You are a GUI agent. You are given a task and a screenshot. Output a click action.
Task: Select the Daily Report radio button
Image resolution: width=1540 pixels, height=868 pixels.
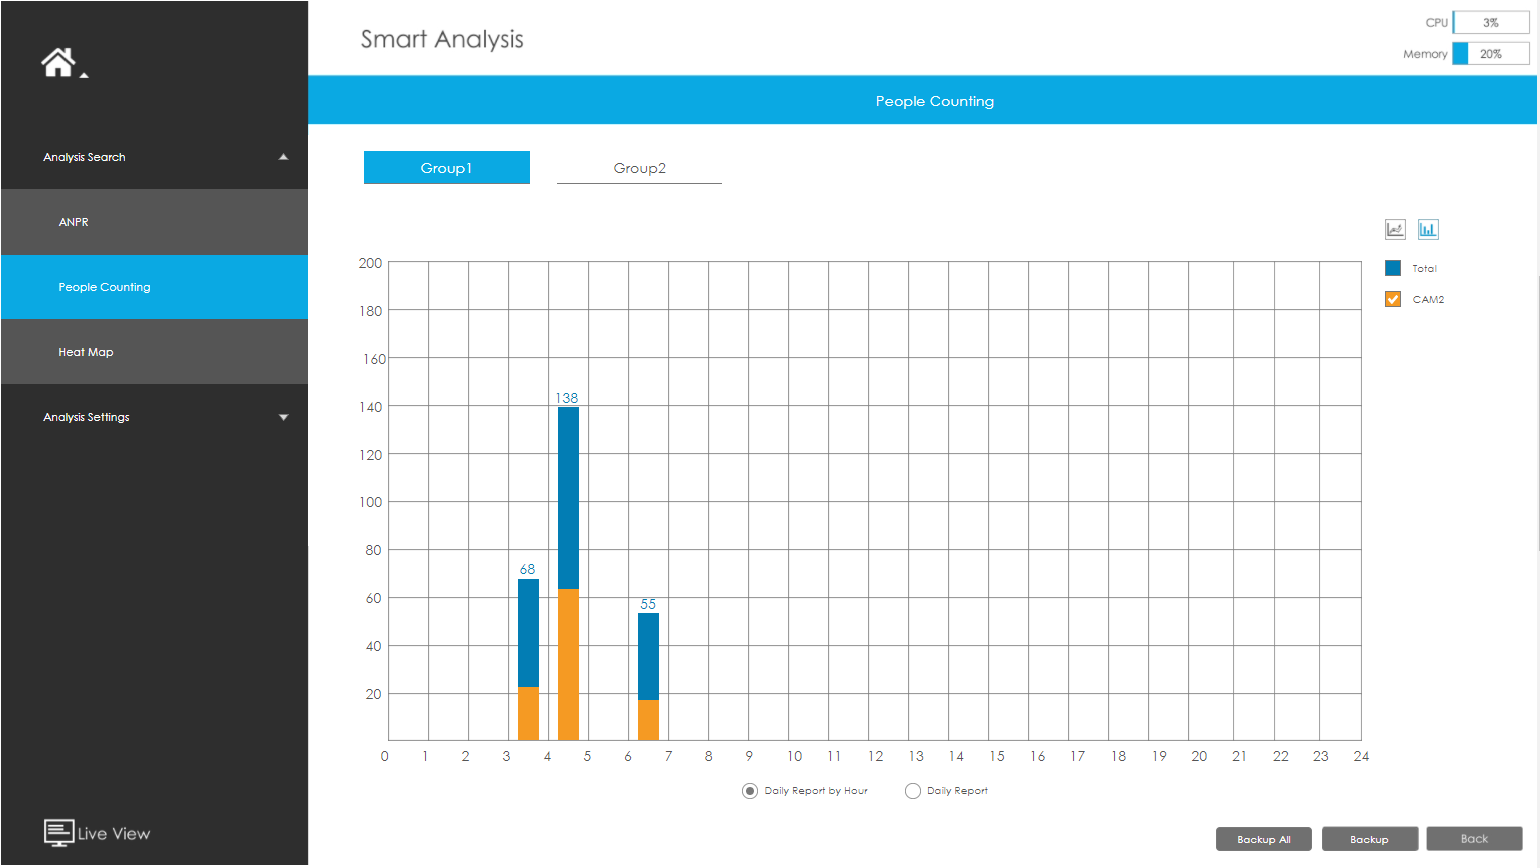pyautogui.click(x=912, y=791)
